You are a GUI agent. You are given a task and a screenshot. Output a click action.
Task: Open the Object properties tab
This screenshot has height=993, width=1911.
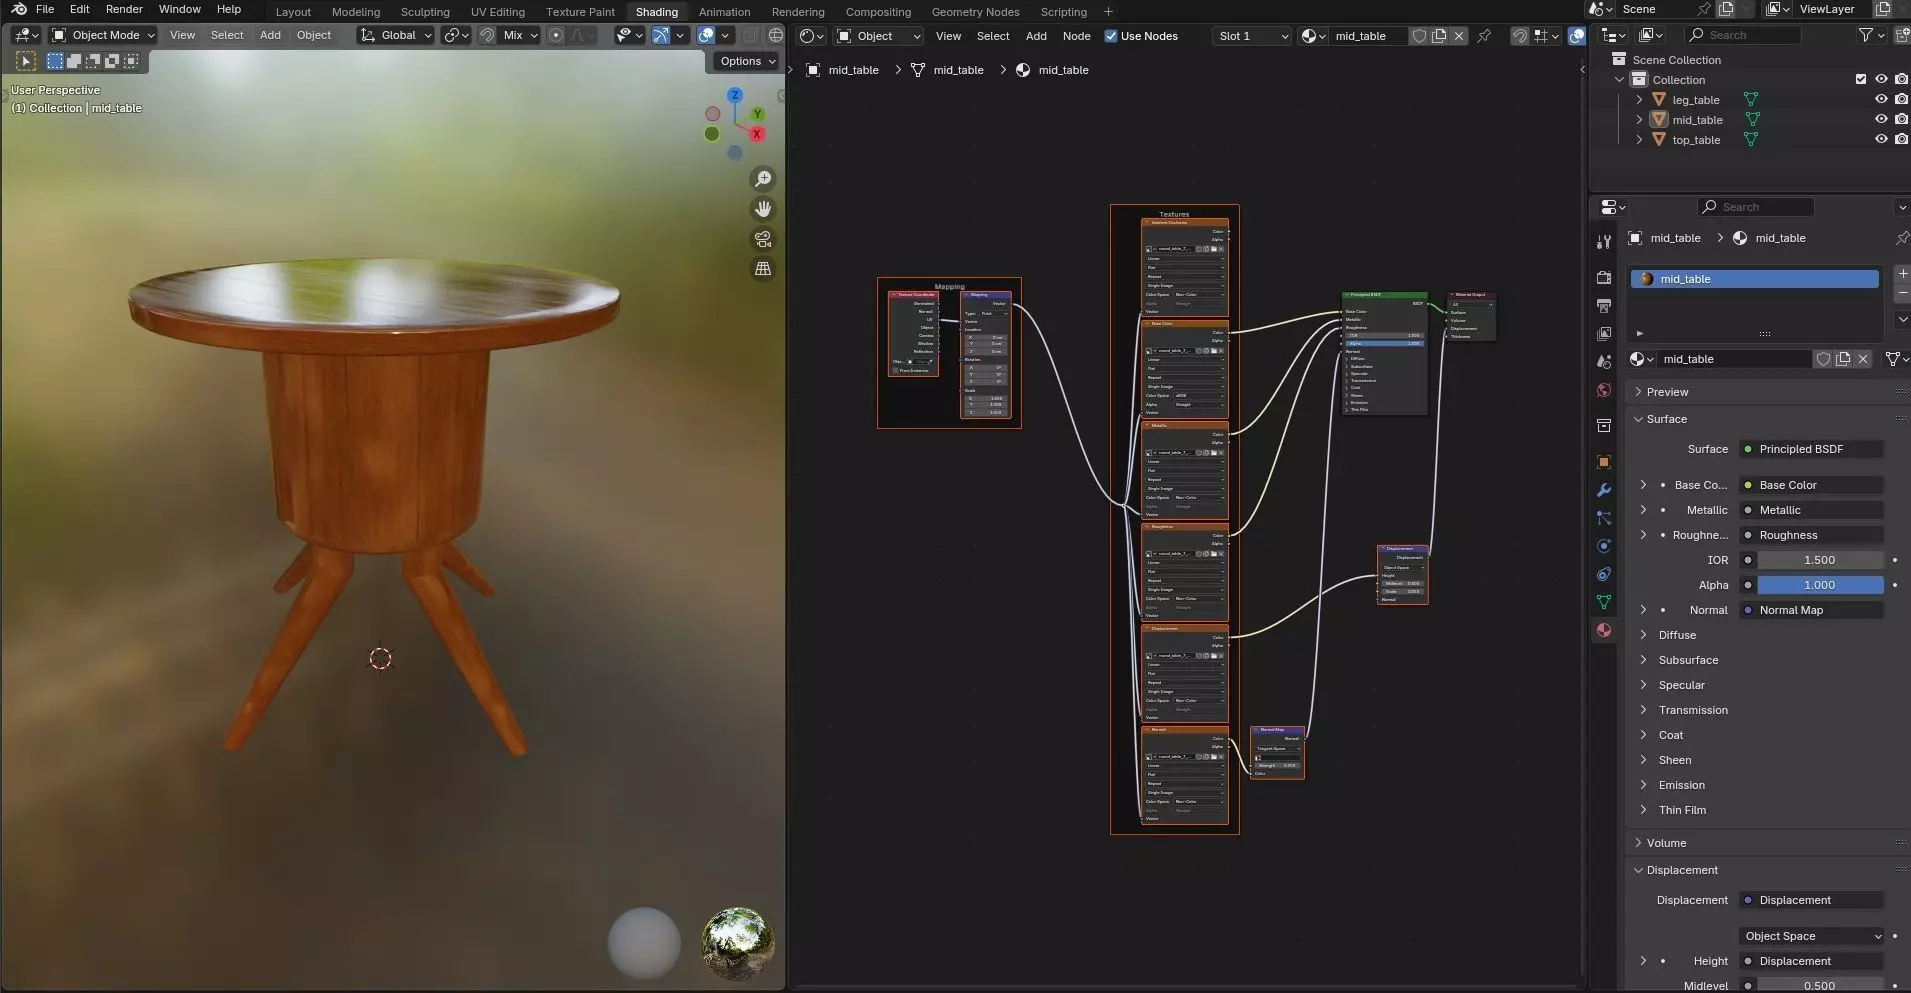[1604, 462]
